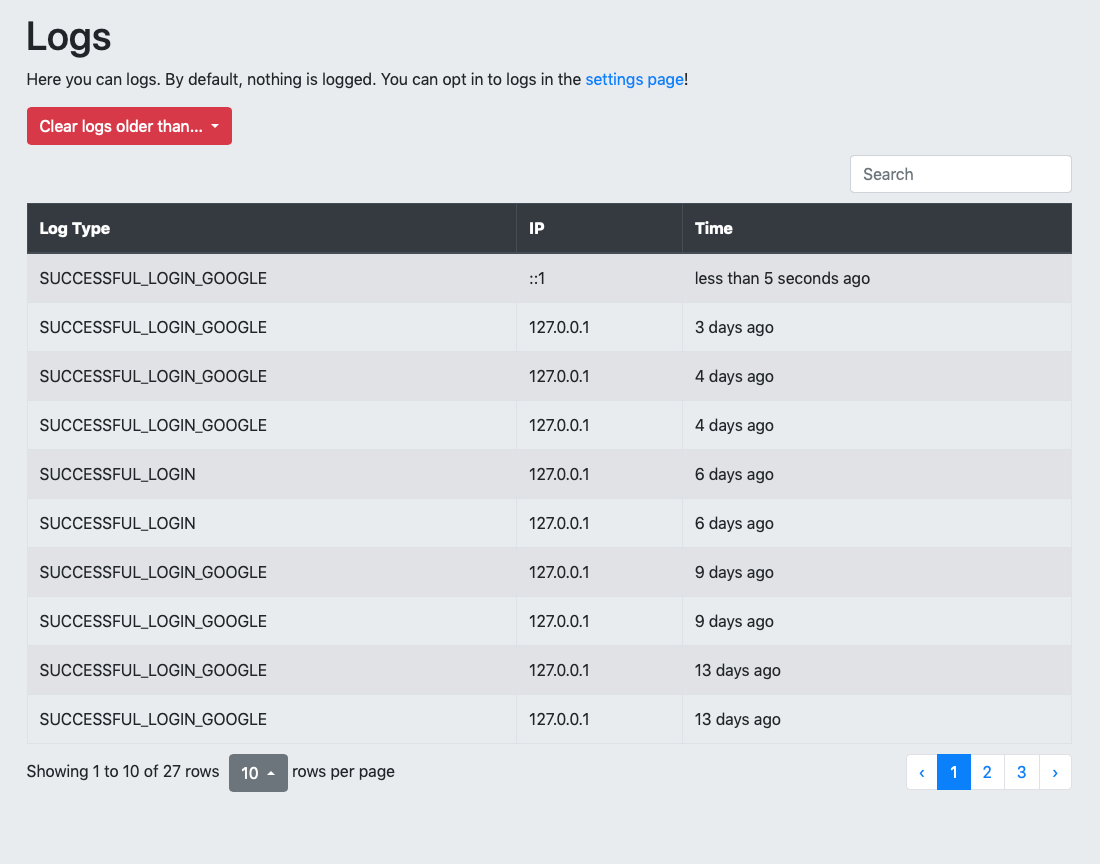This screenshot has height=864, width=1100.
Task: Click the Logs page heading
Action: 69,36
